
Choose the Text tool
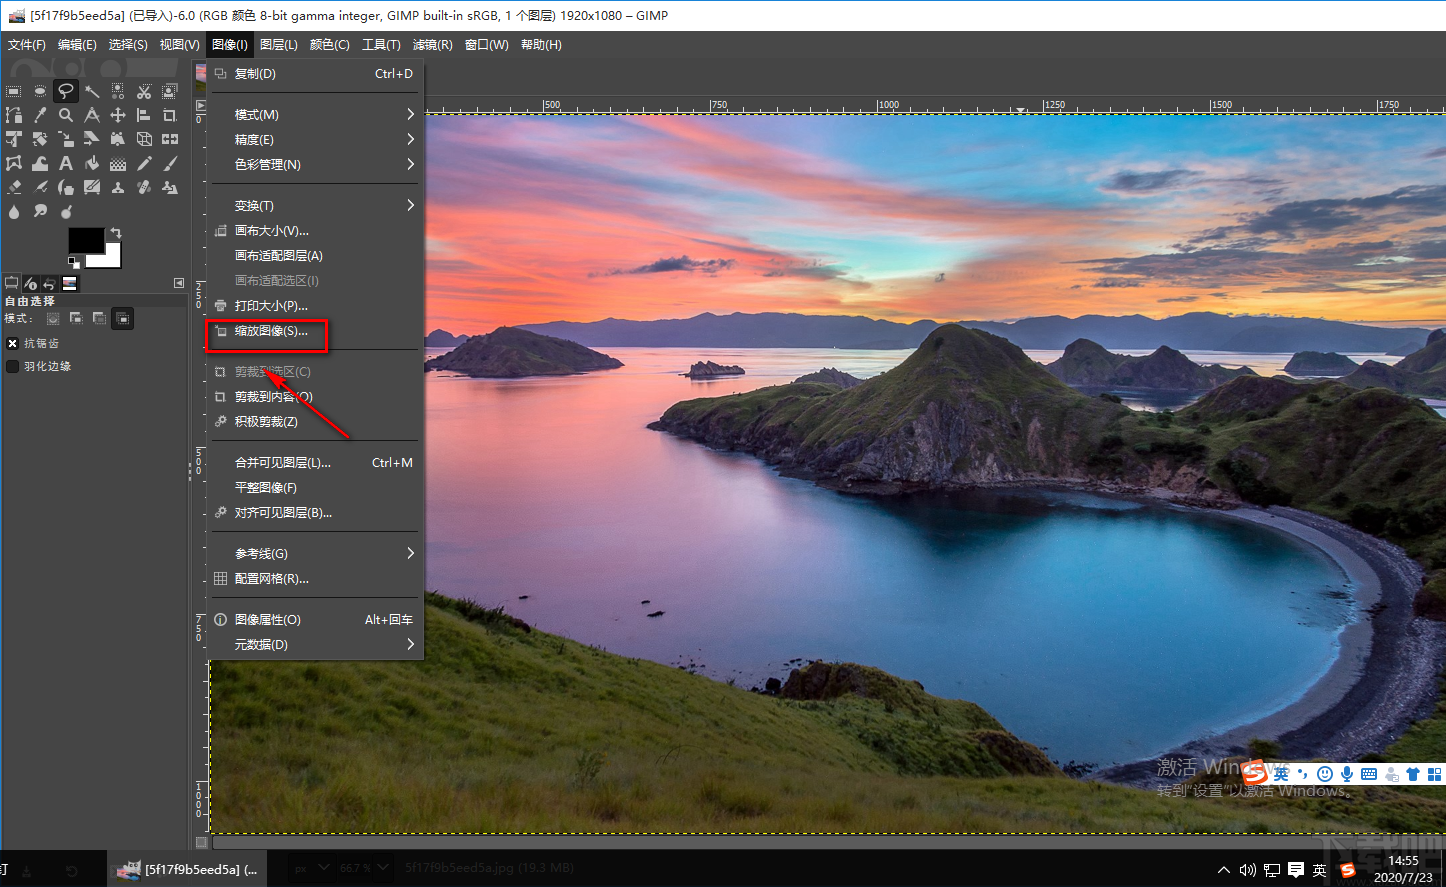pos(66,163)
